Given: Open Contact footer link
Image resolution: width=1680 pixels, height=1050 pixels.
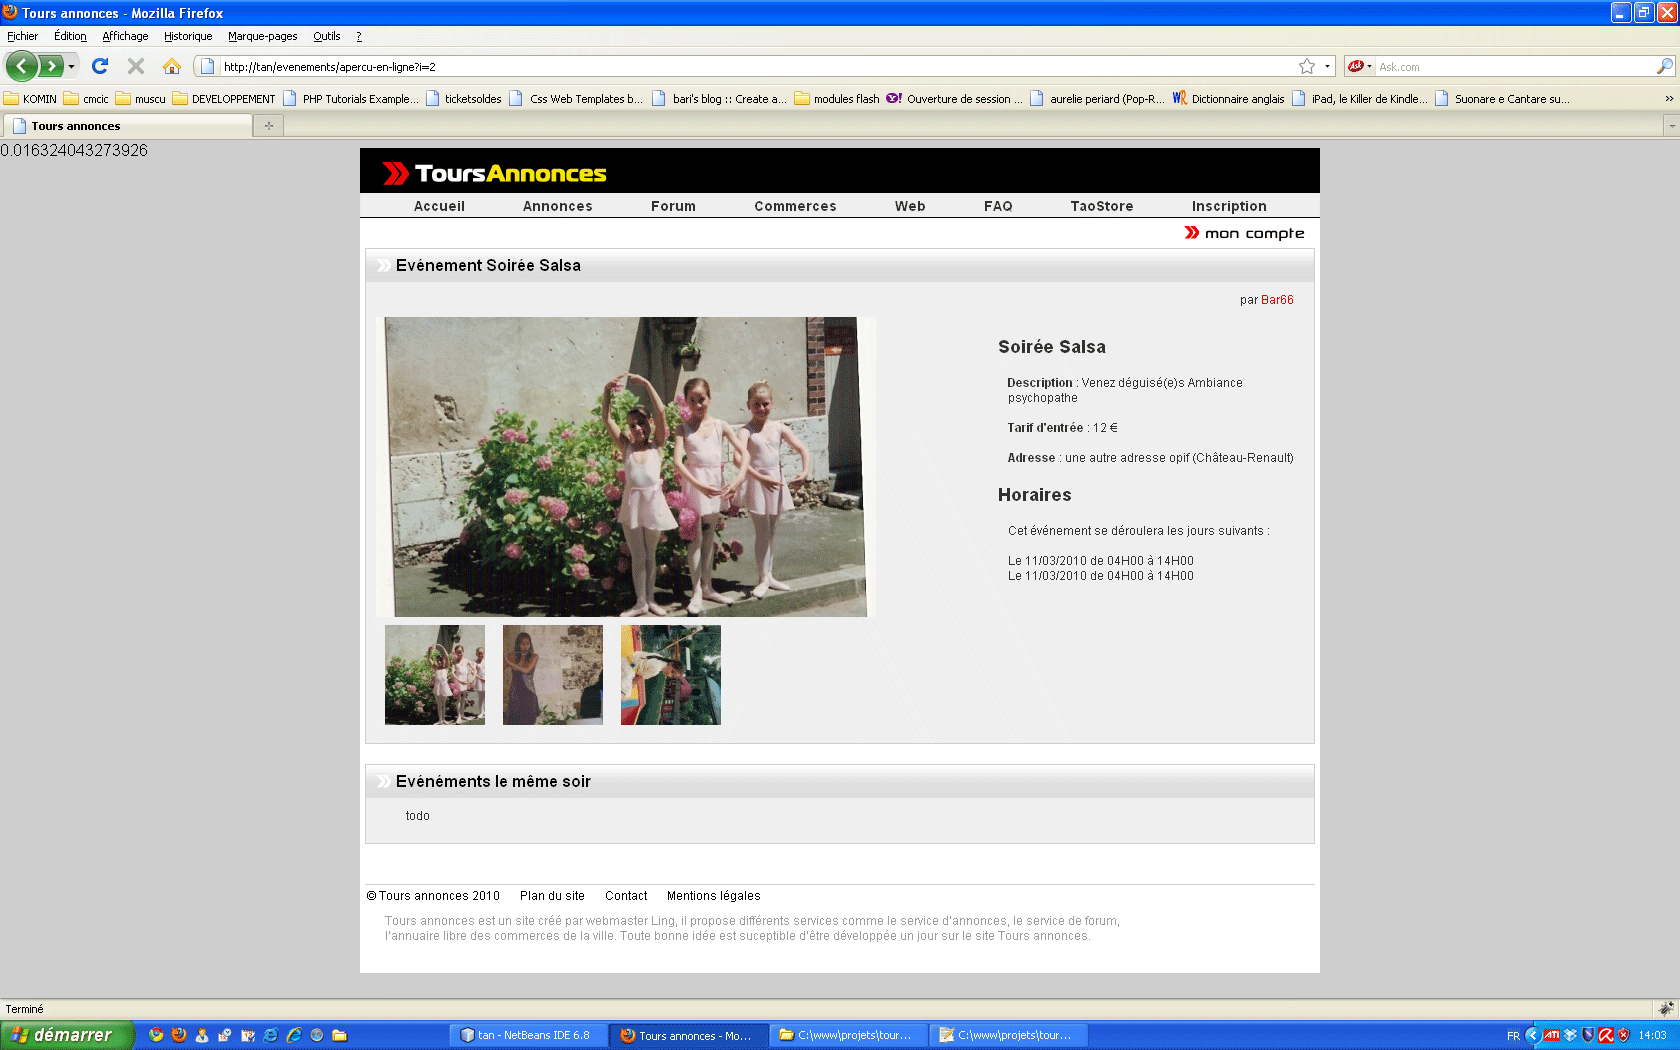Looking at the screenshot, I should coord(626,896).
